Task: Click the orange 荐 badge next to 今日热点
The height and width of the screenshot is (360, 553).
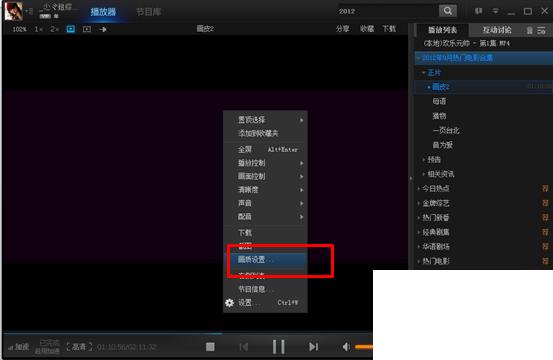Action: coord(545,189)
